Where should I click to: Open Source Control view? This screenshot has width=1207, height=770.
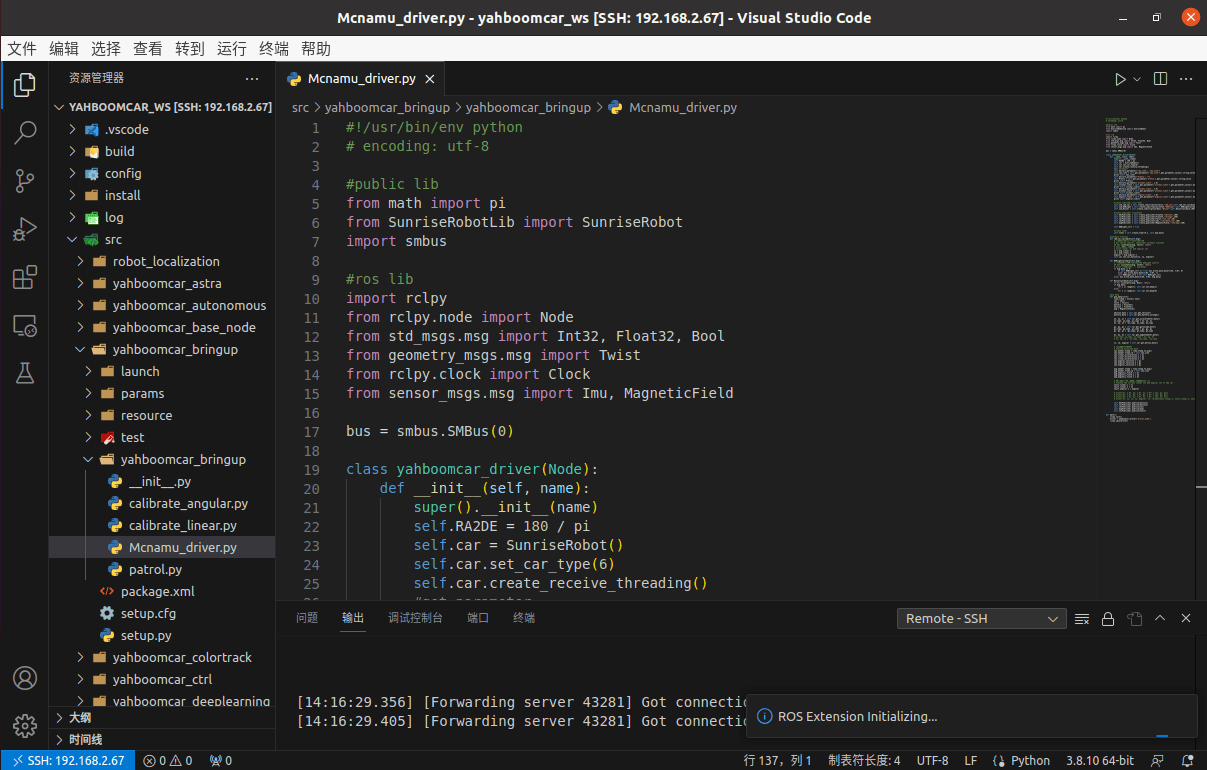click(x=25, y=181)
